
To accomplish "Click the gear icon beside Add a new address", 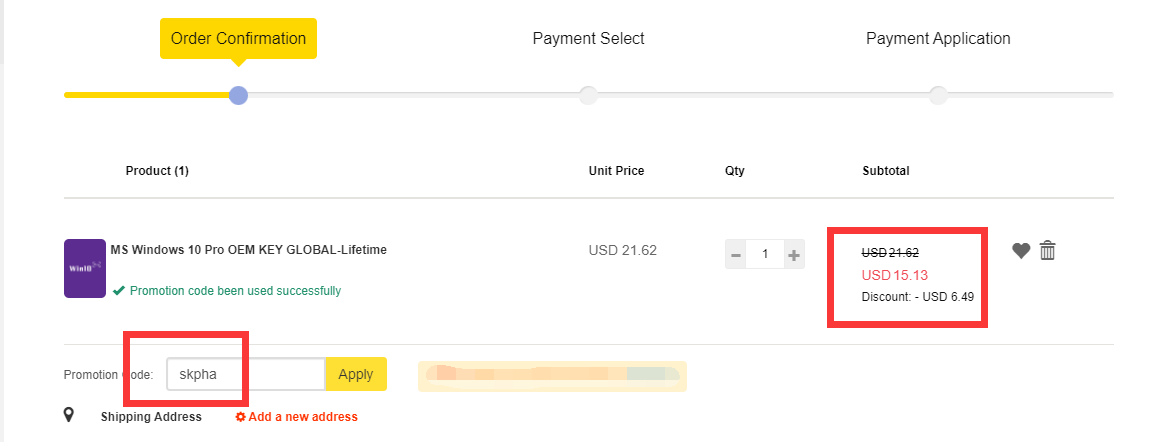I will (240, 417).
